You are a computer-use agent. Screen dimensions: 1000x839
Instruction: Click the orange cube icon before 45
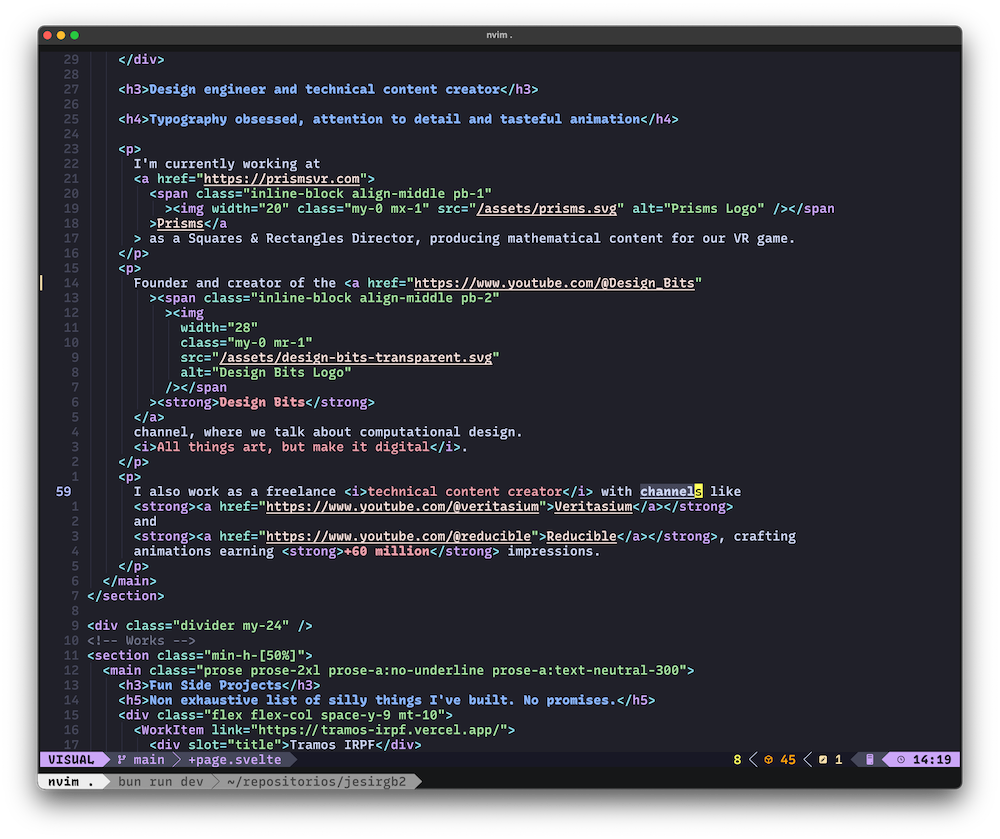tap(768, 760)
